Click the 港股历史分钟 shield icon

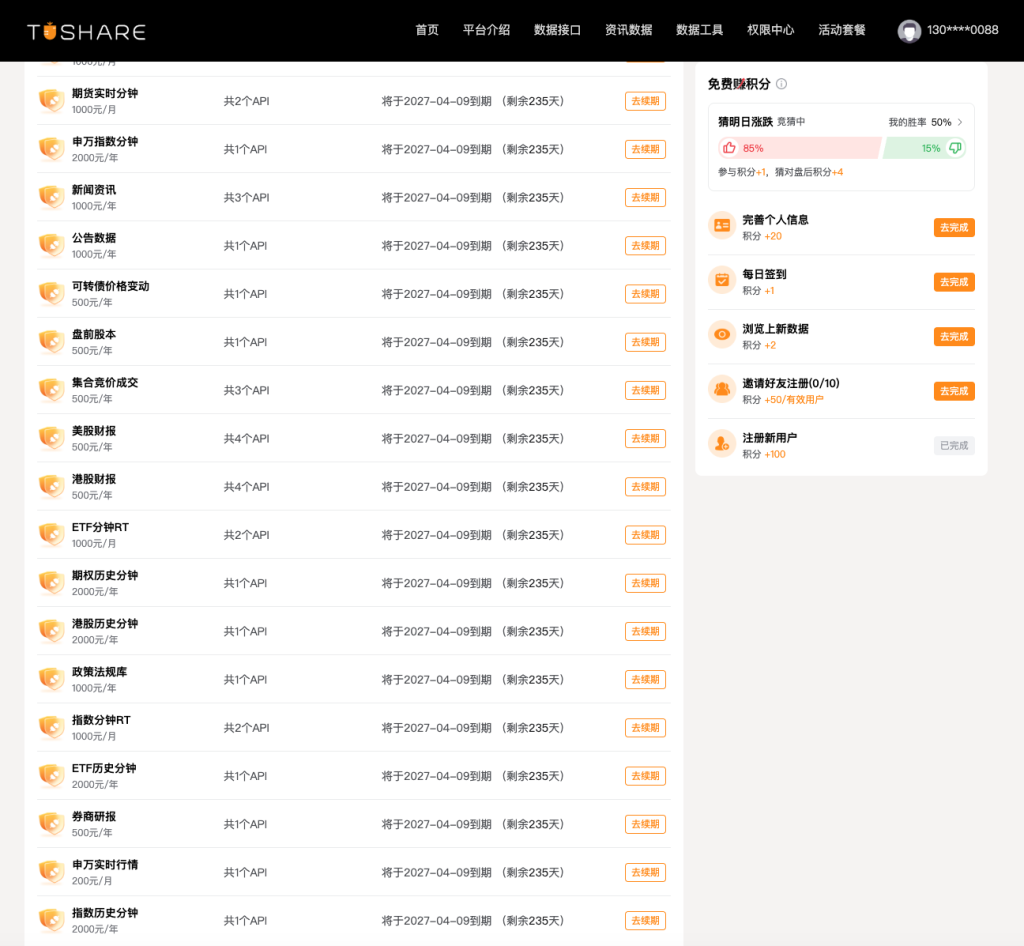click(x=51, y=632)
